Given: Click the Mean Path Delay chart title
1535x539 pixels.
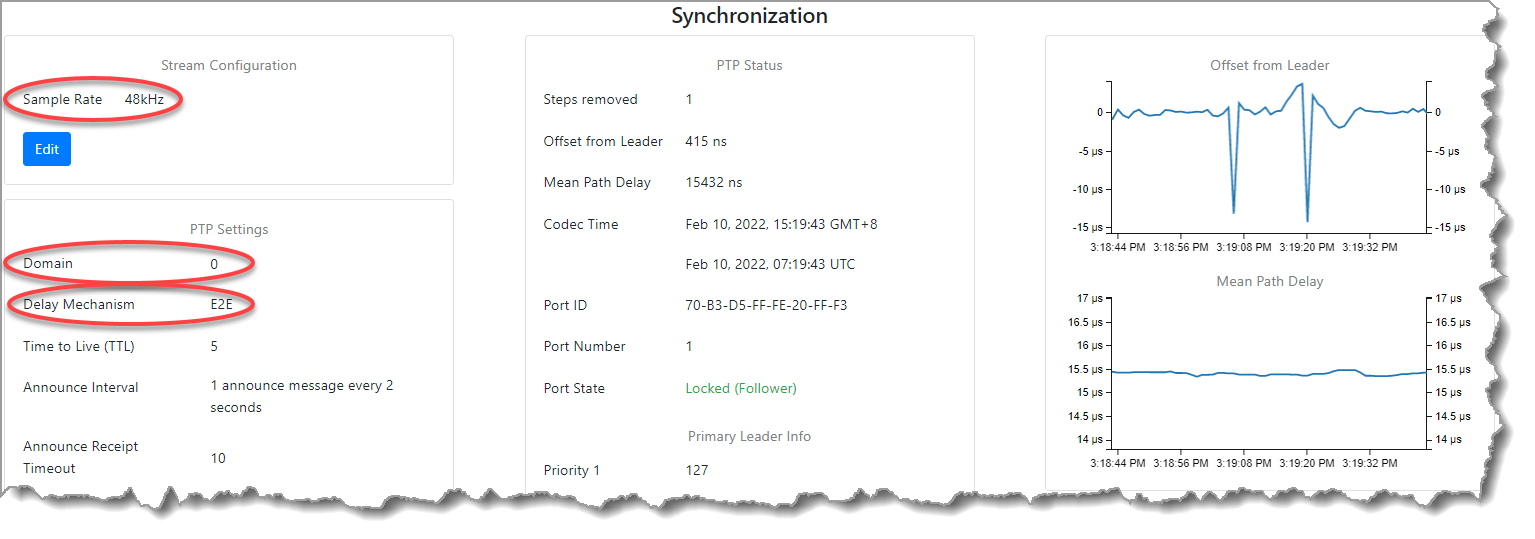Looking at the screenshot, I should tap(1269, 281).
